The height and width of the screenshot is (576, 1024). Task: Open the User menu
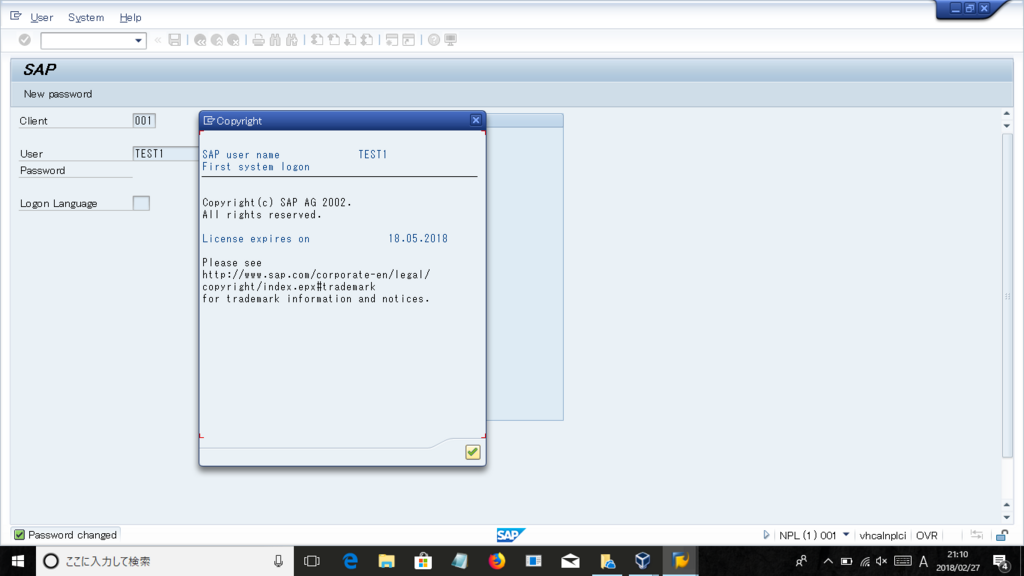41,17
